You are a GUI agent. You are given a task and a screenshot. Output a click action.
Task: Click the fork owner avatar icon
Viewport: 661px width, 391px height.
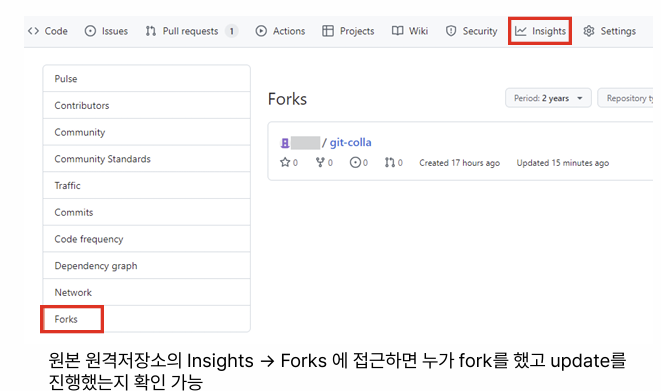point(285,143)
